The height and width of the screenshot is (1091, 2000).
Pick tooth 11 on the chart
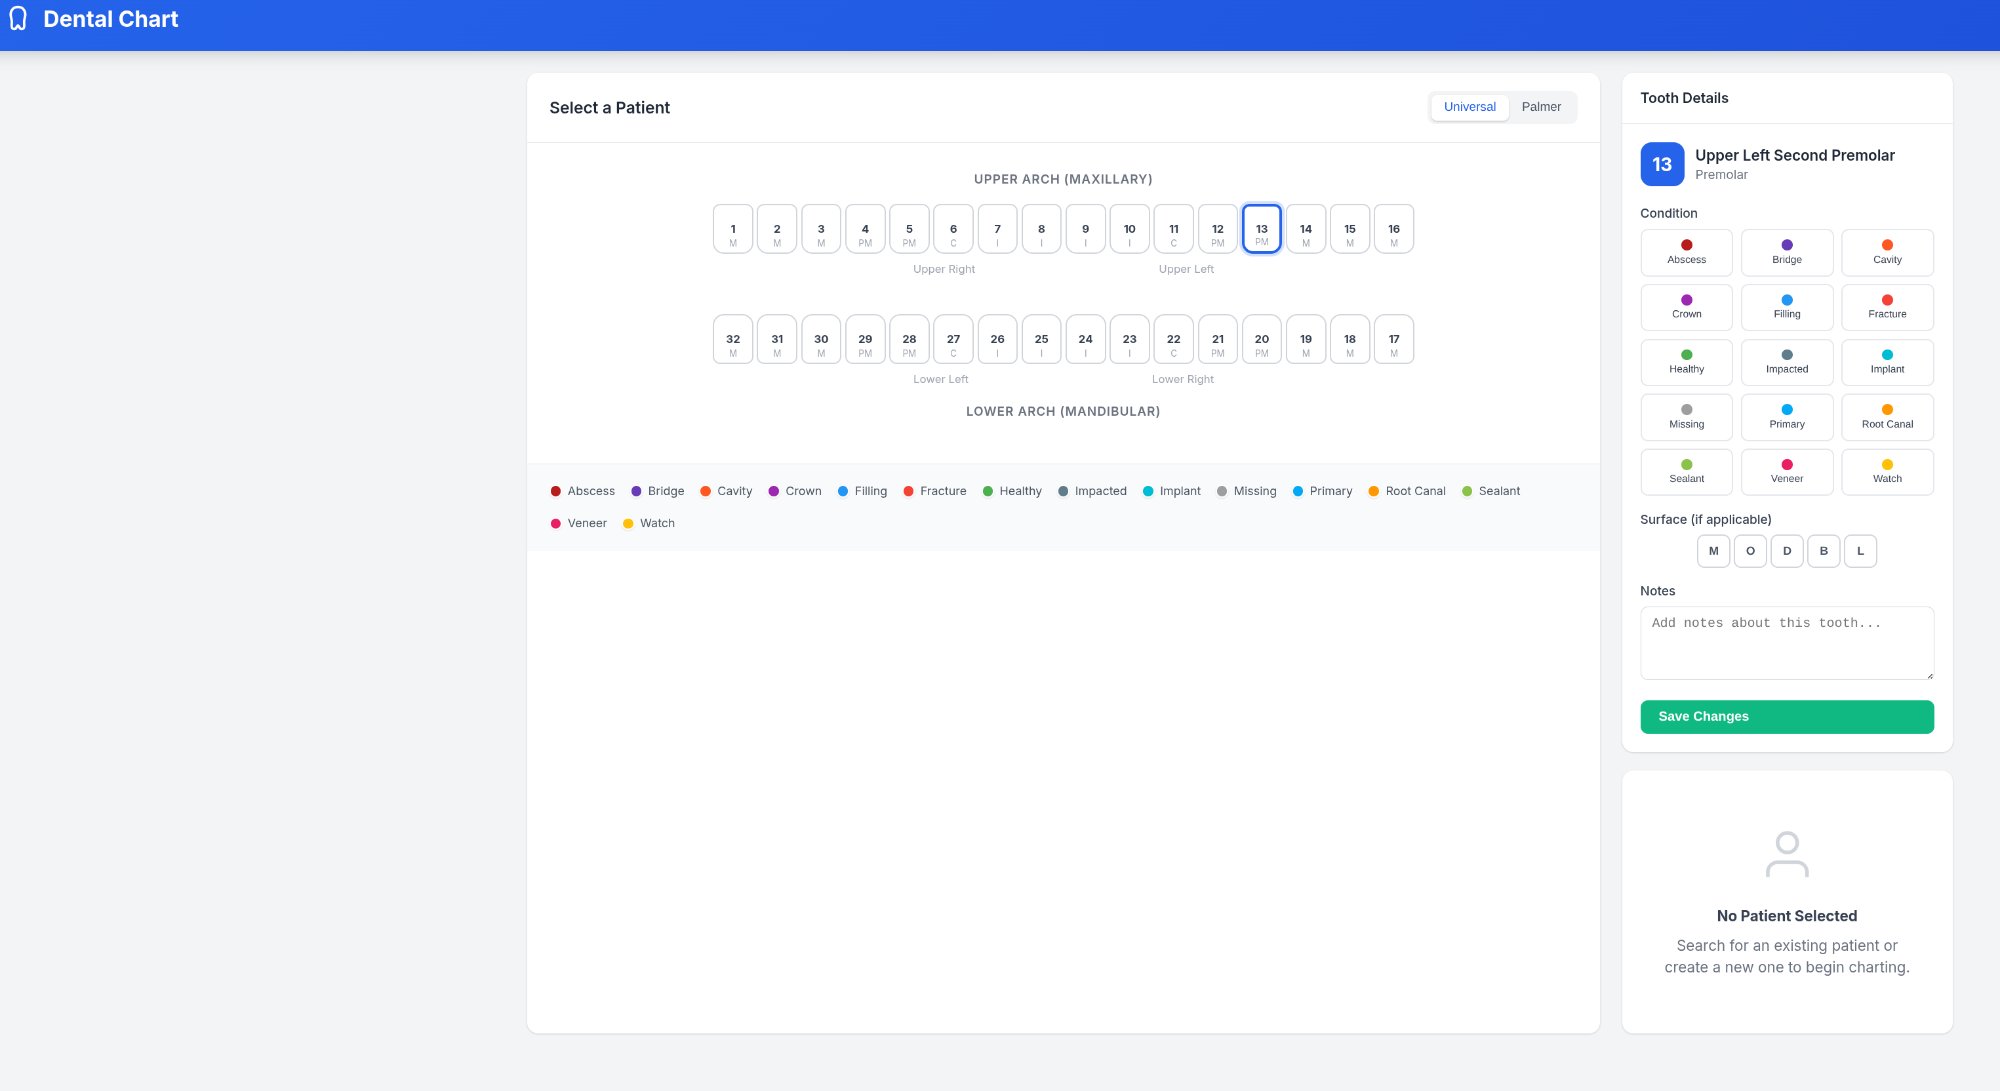tap(1173, 229)
